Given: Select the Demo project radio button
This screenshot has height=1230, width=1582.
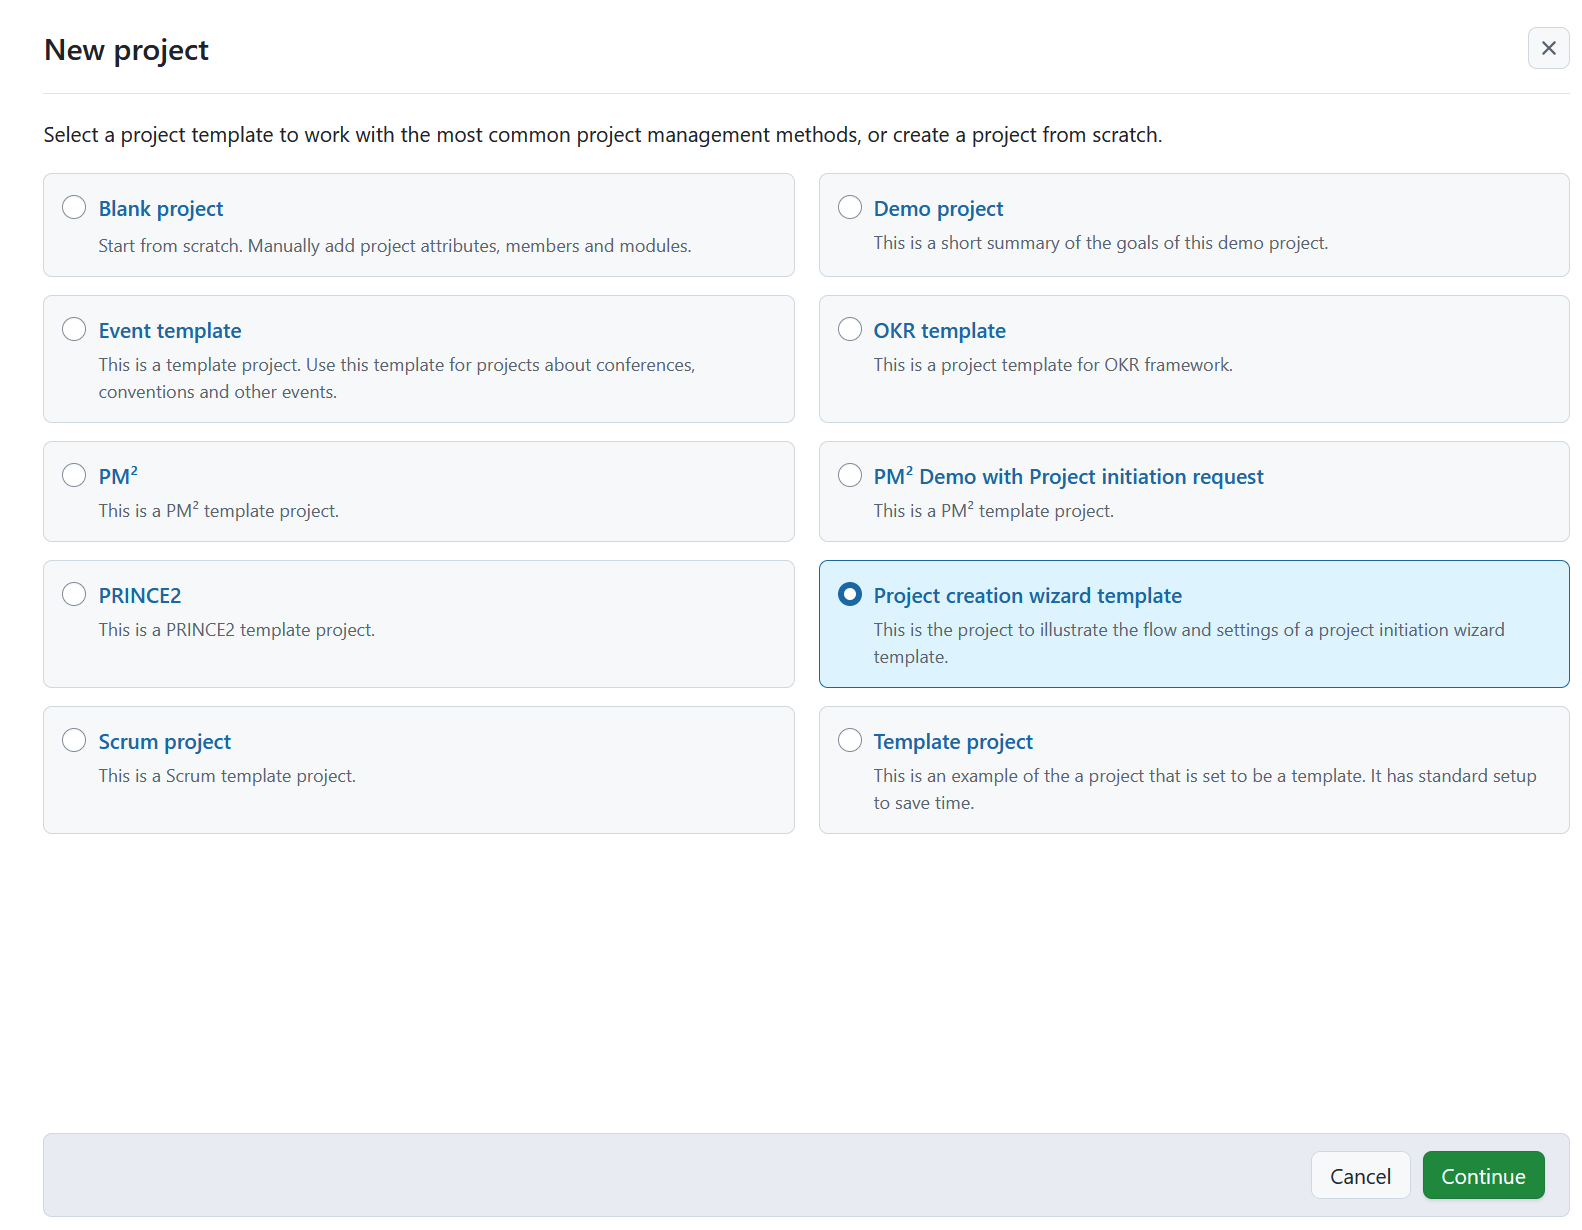Looking at the screenshot, I should [849, 207].
